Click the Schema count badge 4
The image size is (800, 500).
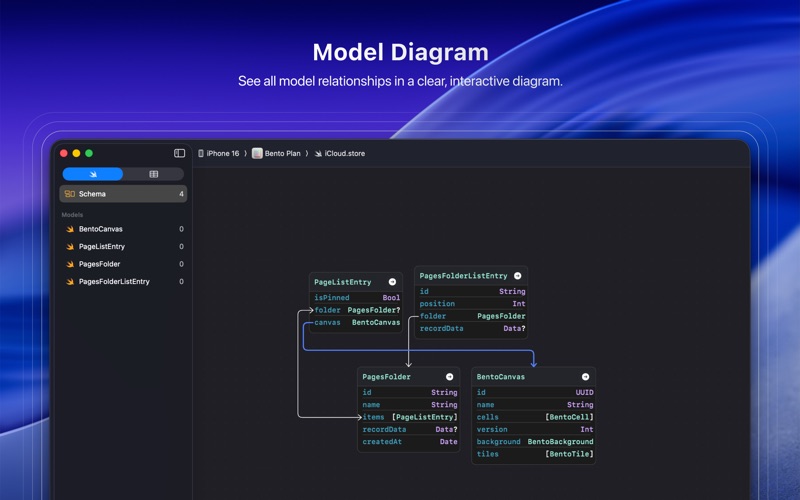coord(181,194)
